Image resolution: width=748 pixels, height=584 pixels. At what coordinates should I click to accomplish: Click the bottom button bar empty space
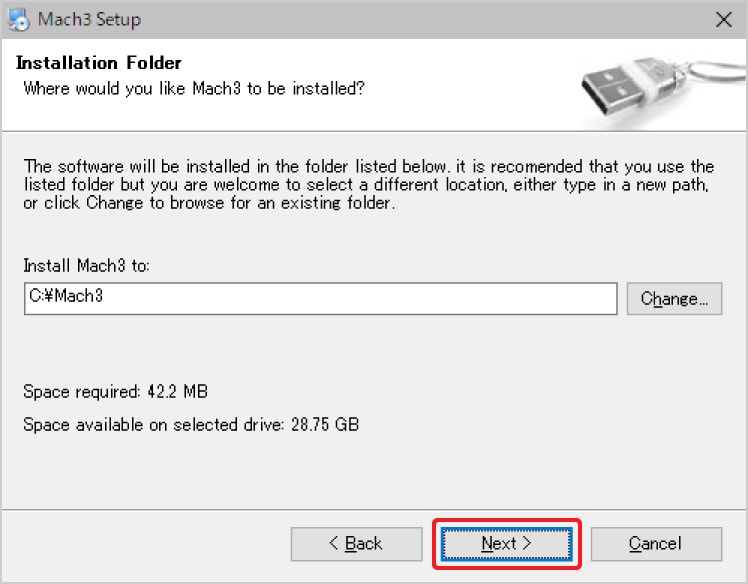click(x=150, y=544)
